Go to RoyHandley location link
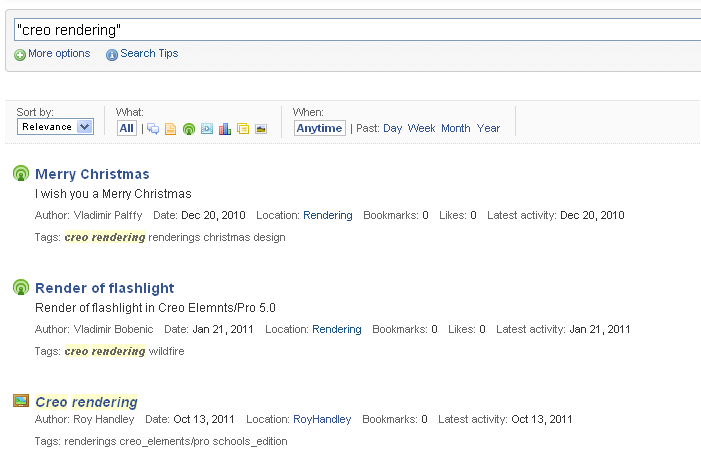701x453 pixels. click(x=322, y=419)
